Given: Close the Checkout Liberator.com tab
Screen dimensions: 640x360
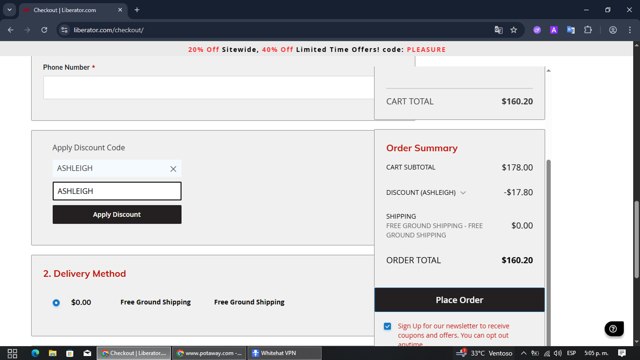Looking at the screenshot, I should [x=120, y=10].
